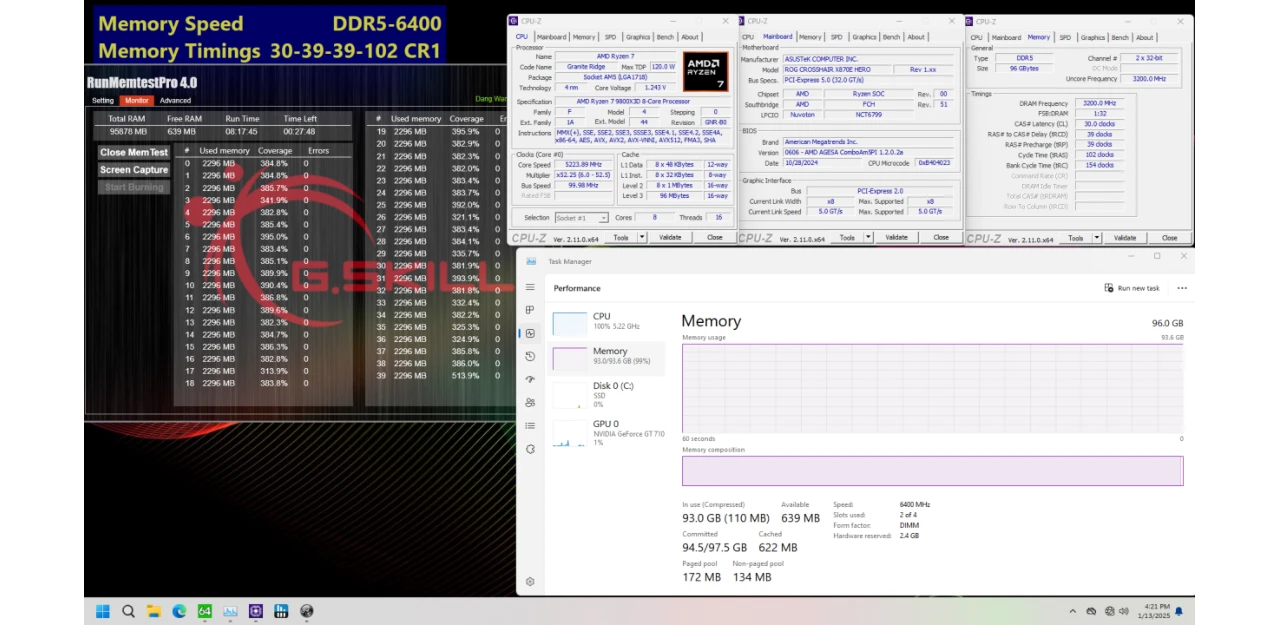
Task: Open the volume control in system tray
Action: point(1123,611)
